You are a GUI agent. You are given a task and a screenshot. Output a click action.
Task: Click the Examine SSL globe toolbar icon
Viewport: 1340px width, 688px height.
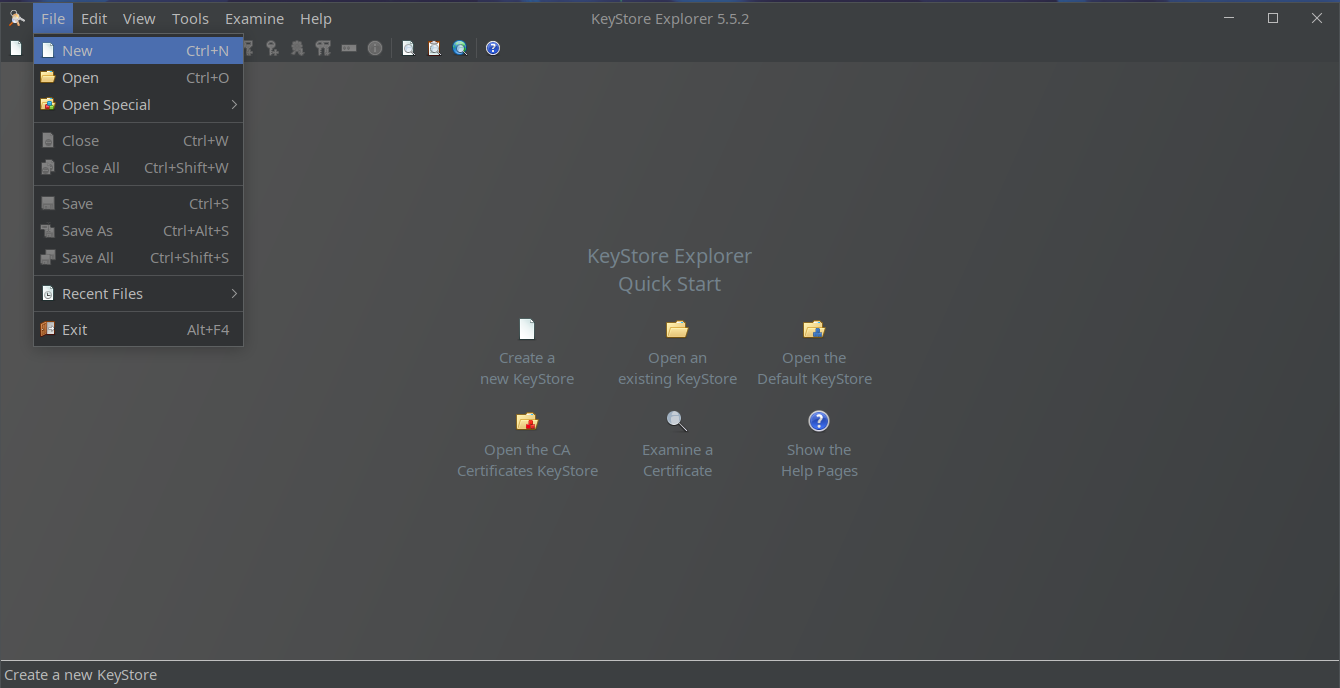pos(460,48)
